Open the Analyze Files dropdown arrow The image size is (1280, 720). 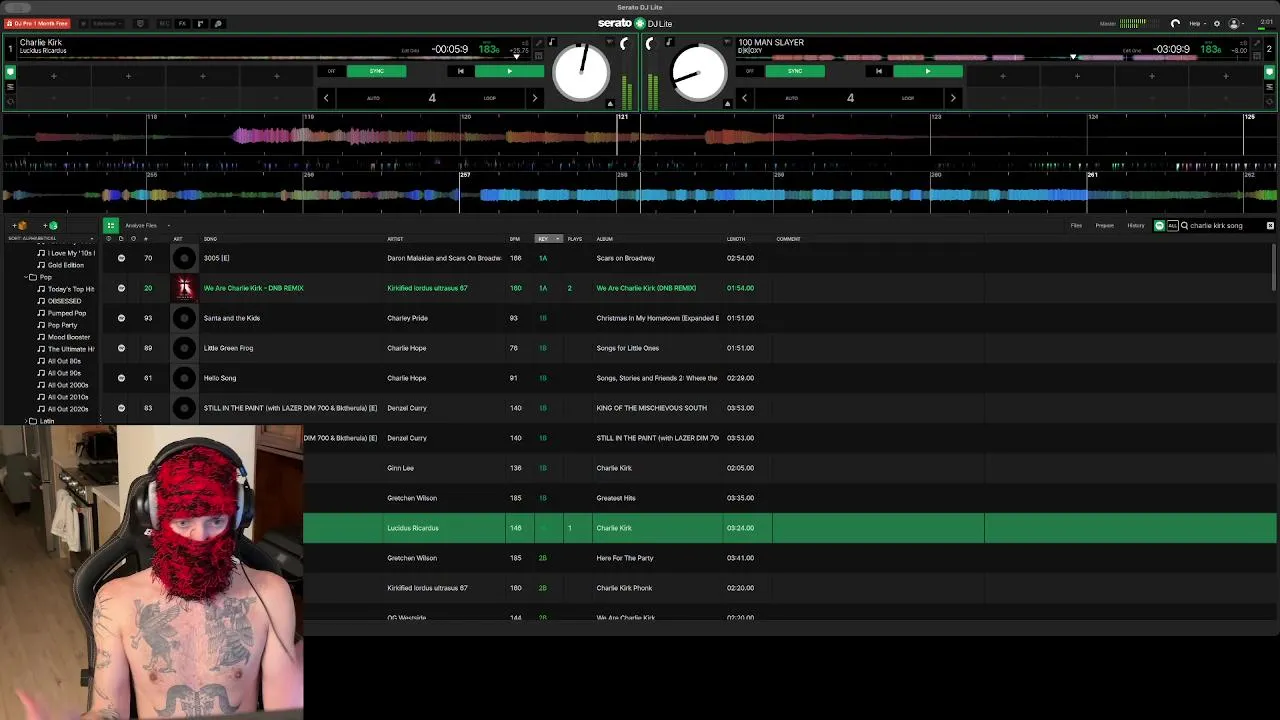tap(168, 226)
